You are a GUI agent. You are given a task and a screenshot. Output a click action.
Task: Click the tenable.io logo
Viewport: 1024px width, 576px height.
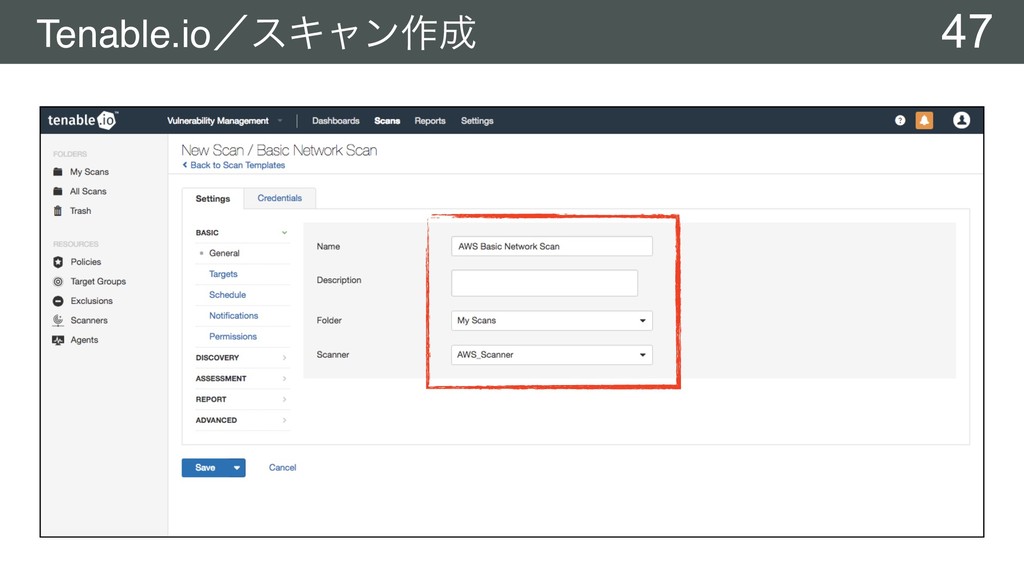(82, 120)
